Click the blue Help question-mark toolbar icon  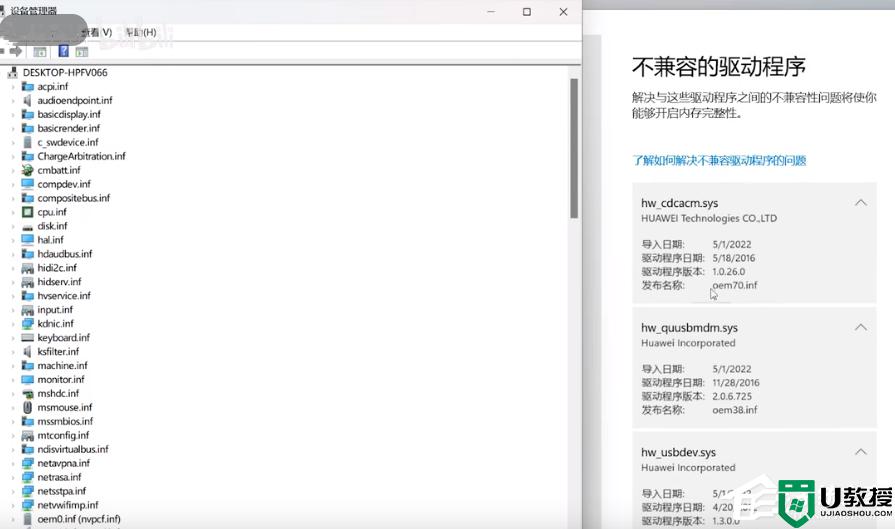(64, 51)
